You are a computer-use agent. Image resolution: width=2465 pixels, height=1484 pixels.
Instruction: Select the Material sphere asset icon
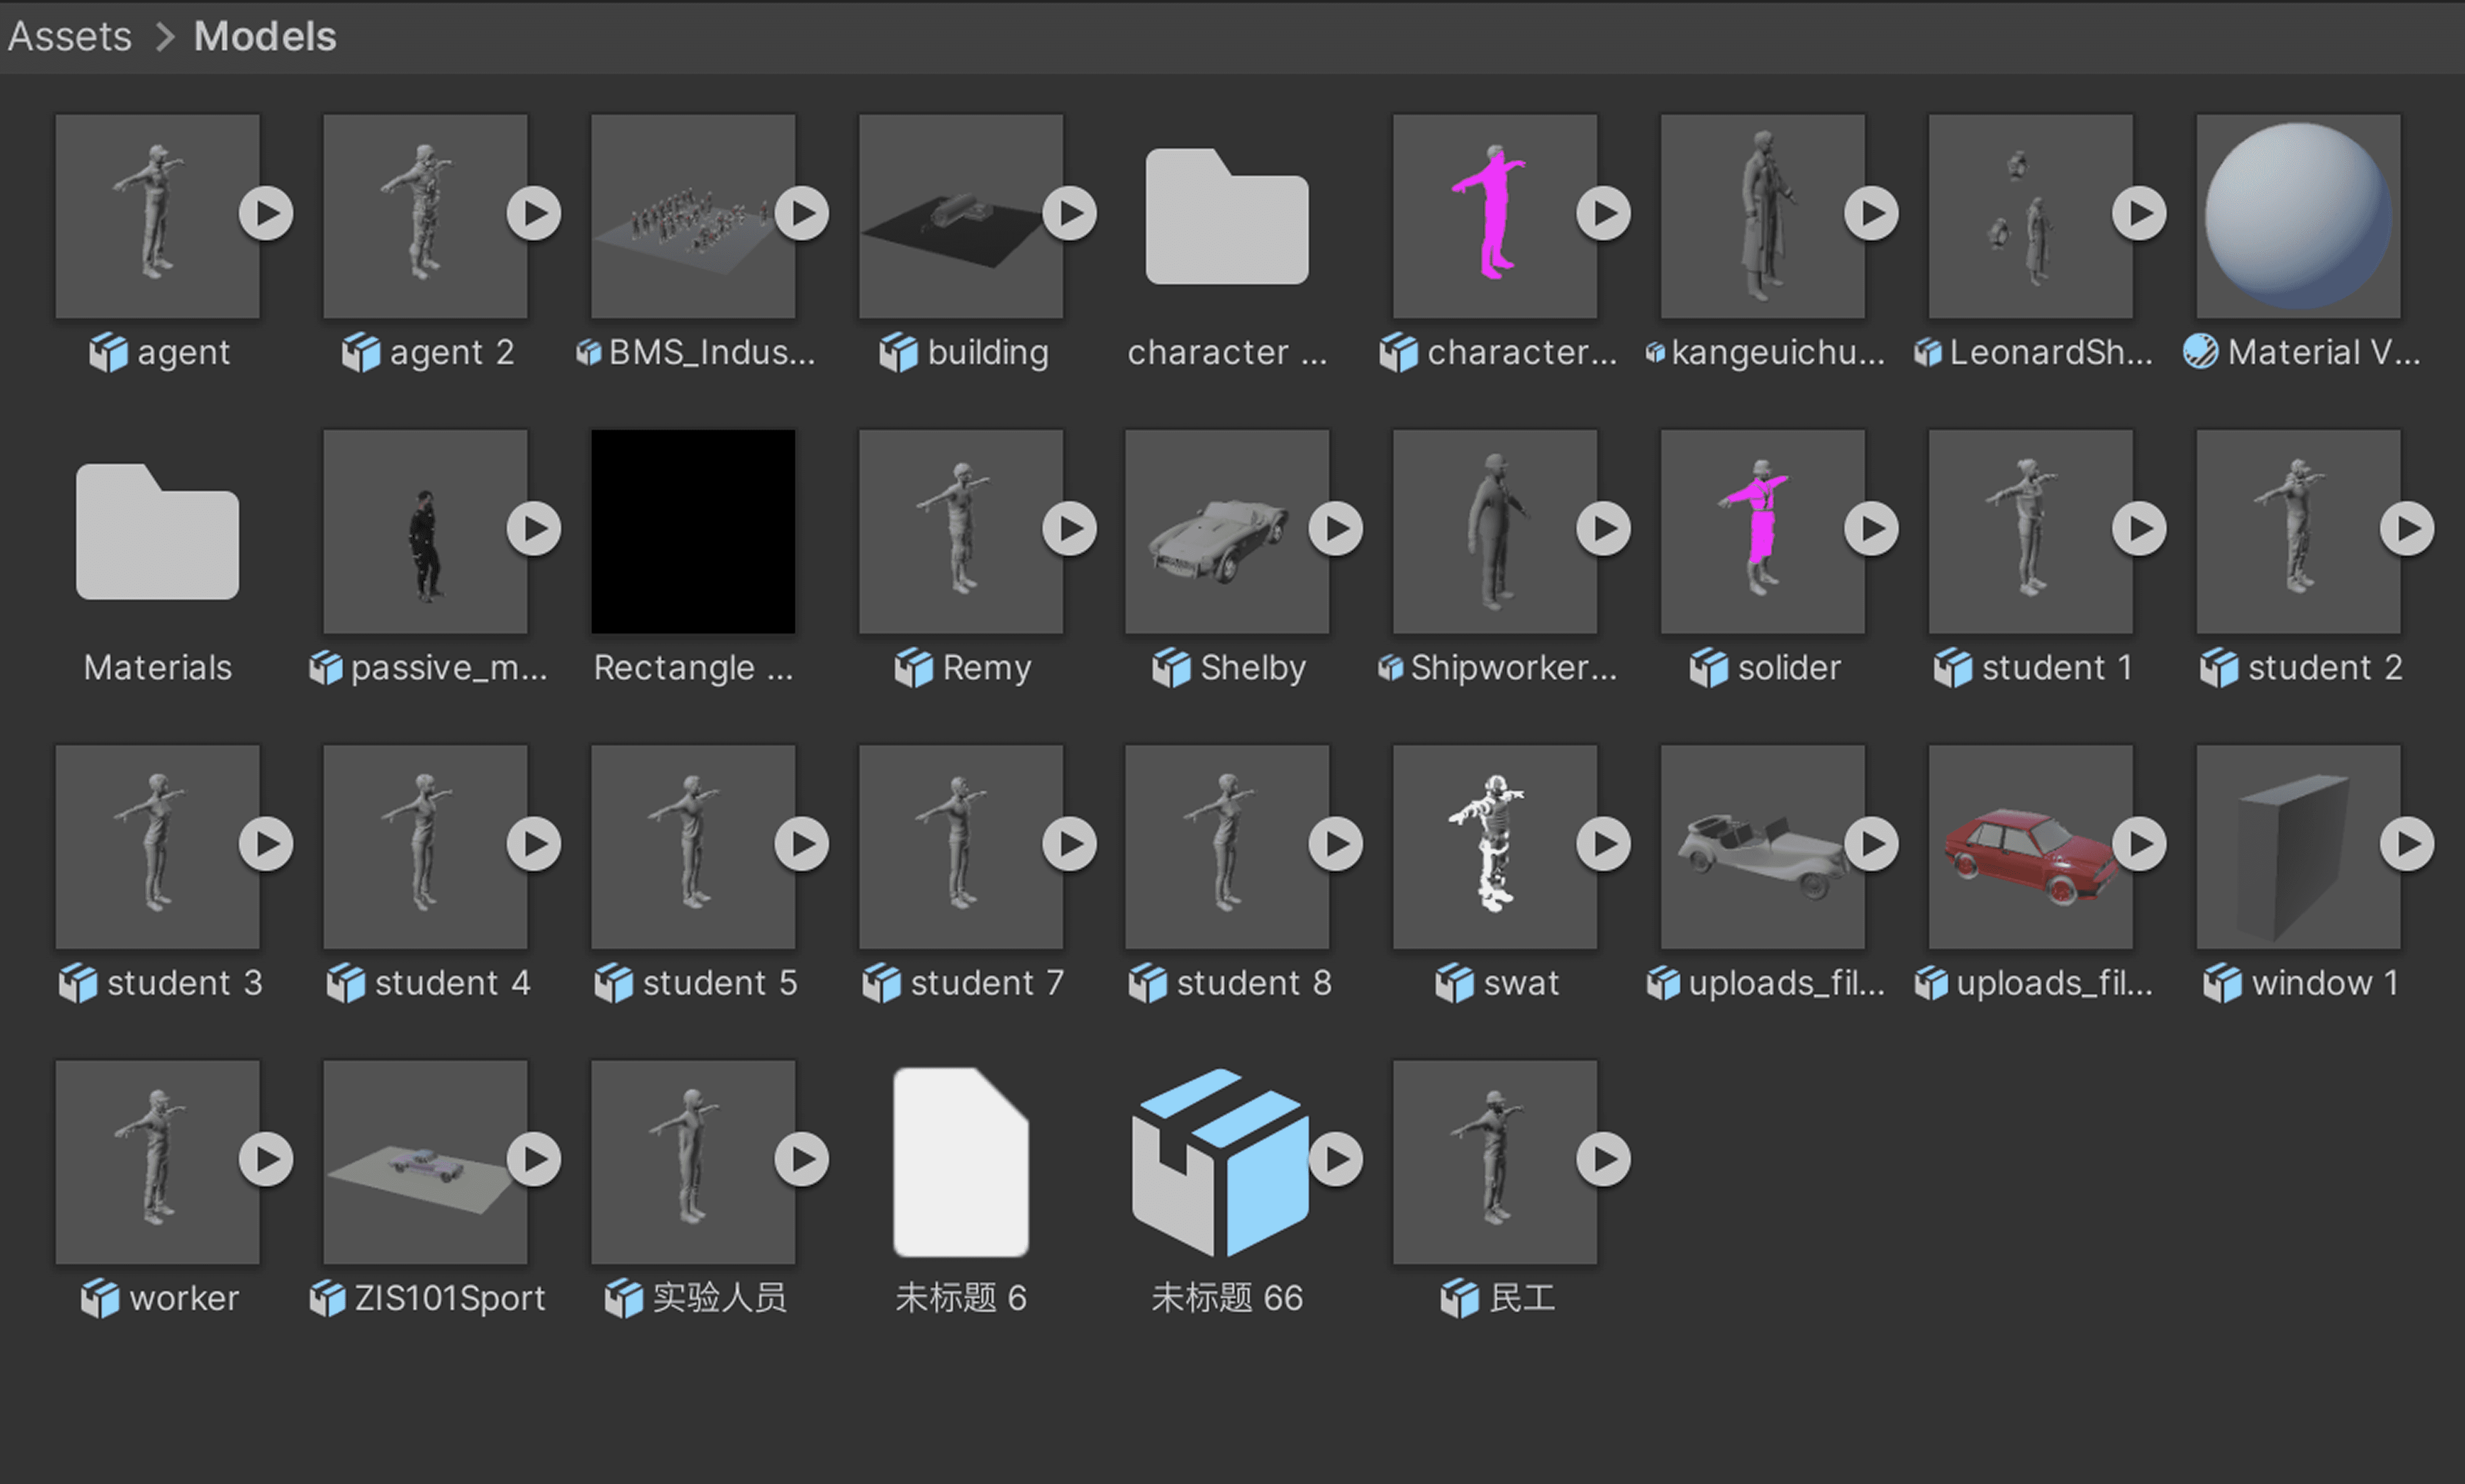[2298, 216]
